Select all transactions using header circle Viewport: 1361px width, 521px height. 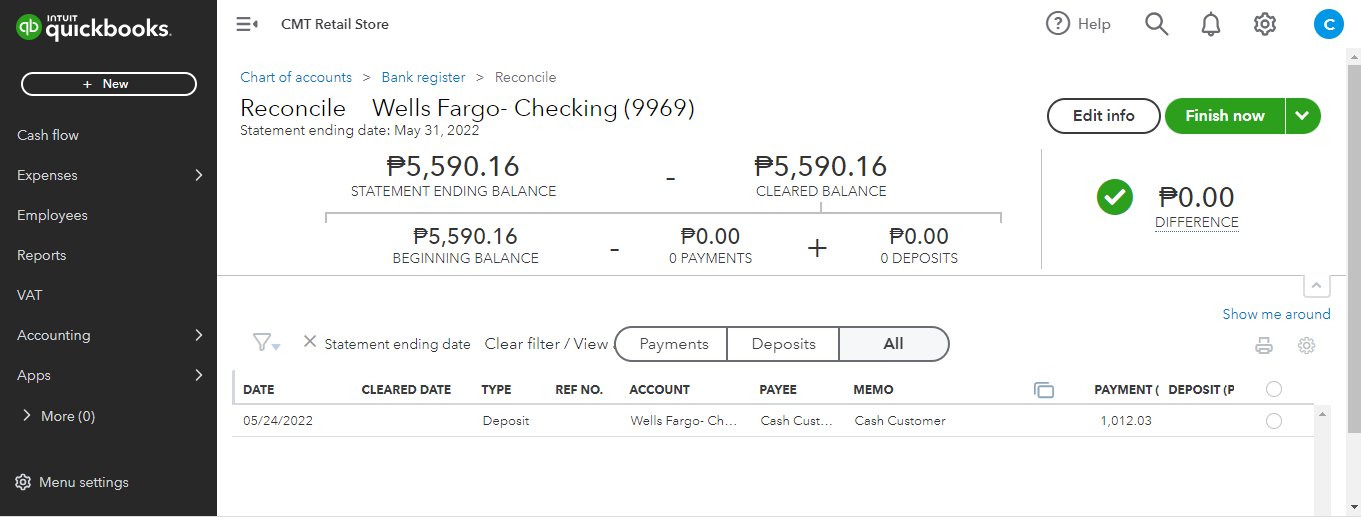tap(1274, 389)
